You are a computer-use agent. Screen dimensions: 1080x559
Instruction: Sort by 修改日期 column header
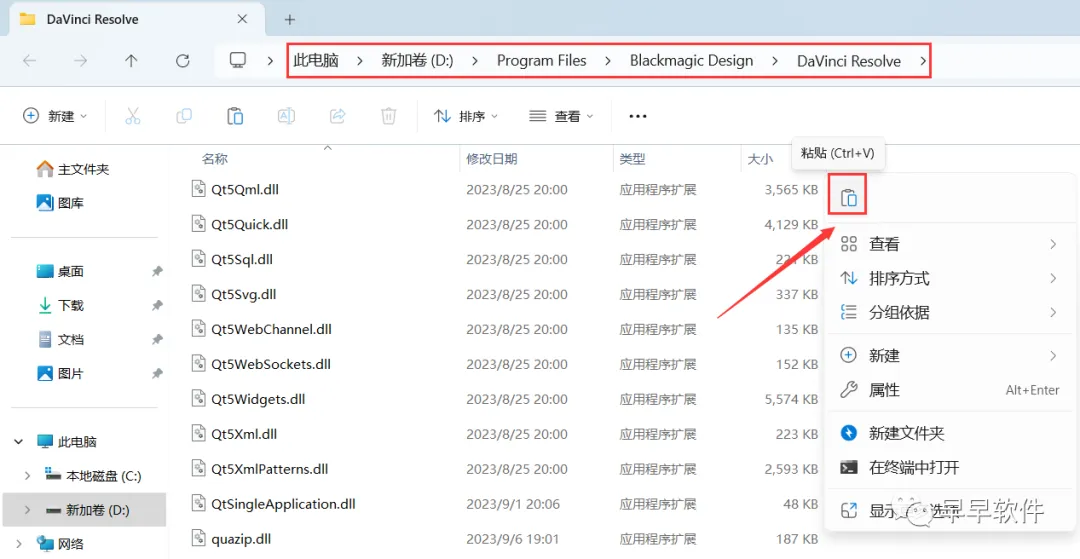492,159
